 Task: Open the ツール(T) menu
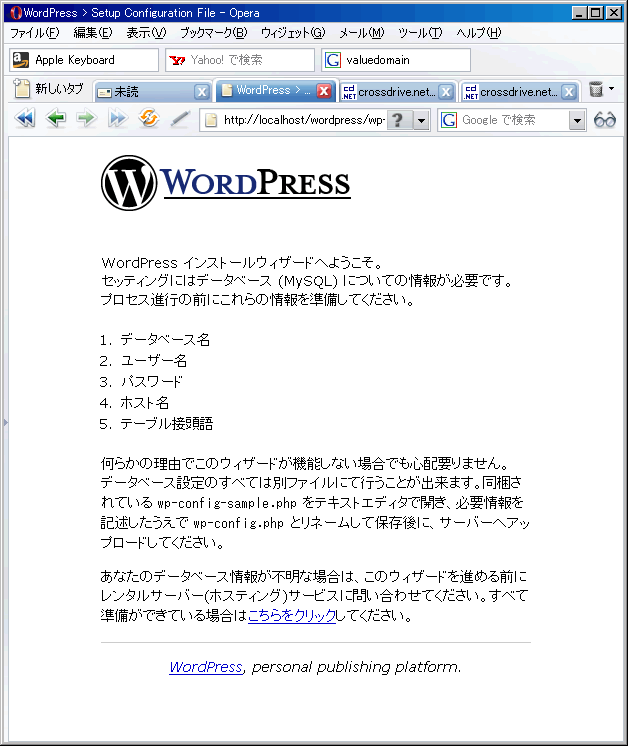[420, 33]
